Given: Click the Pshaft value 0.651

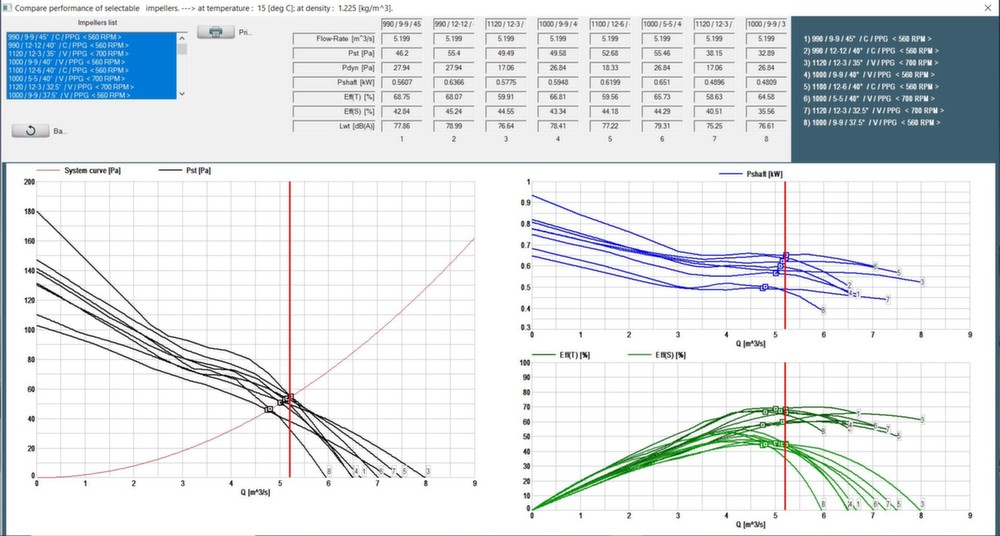Looking at the screenshot, I should 663,83.
